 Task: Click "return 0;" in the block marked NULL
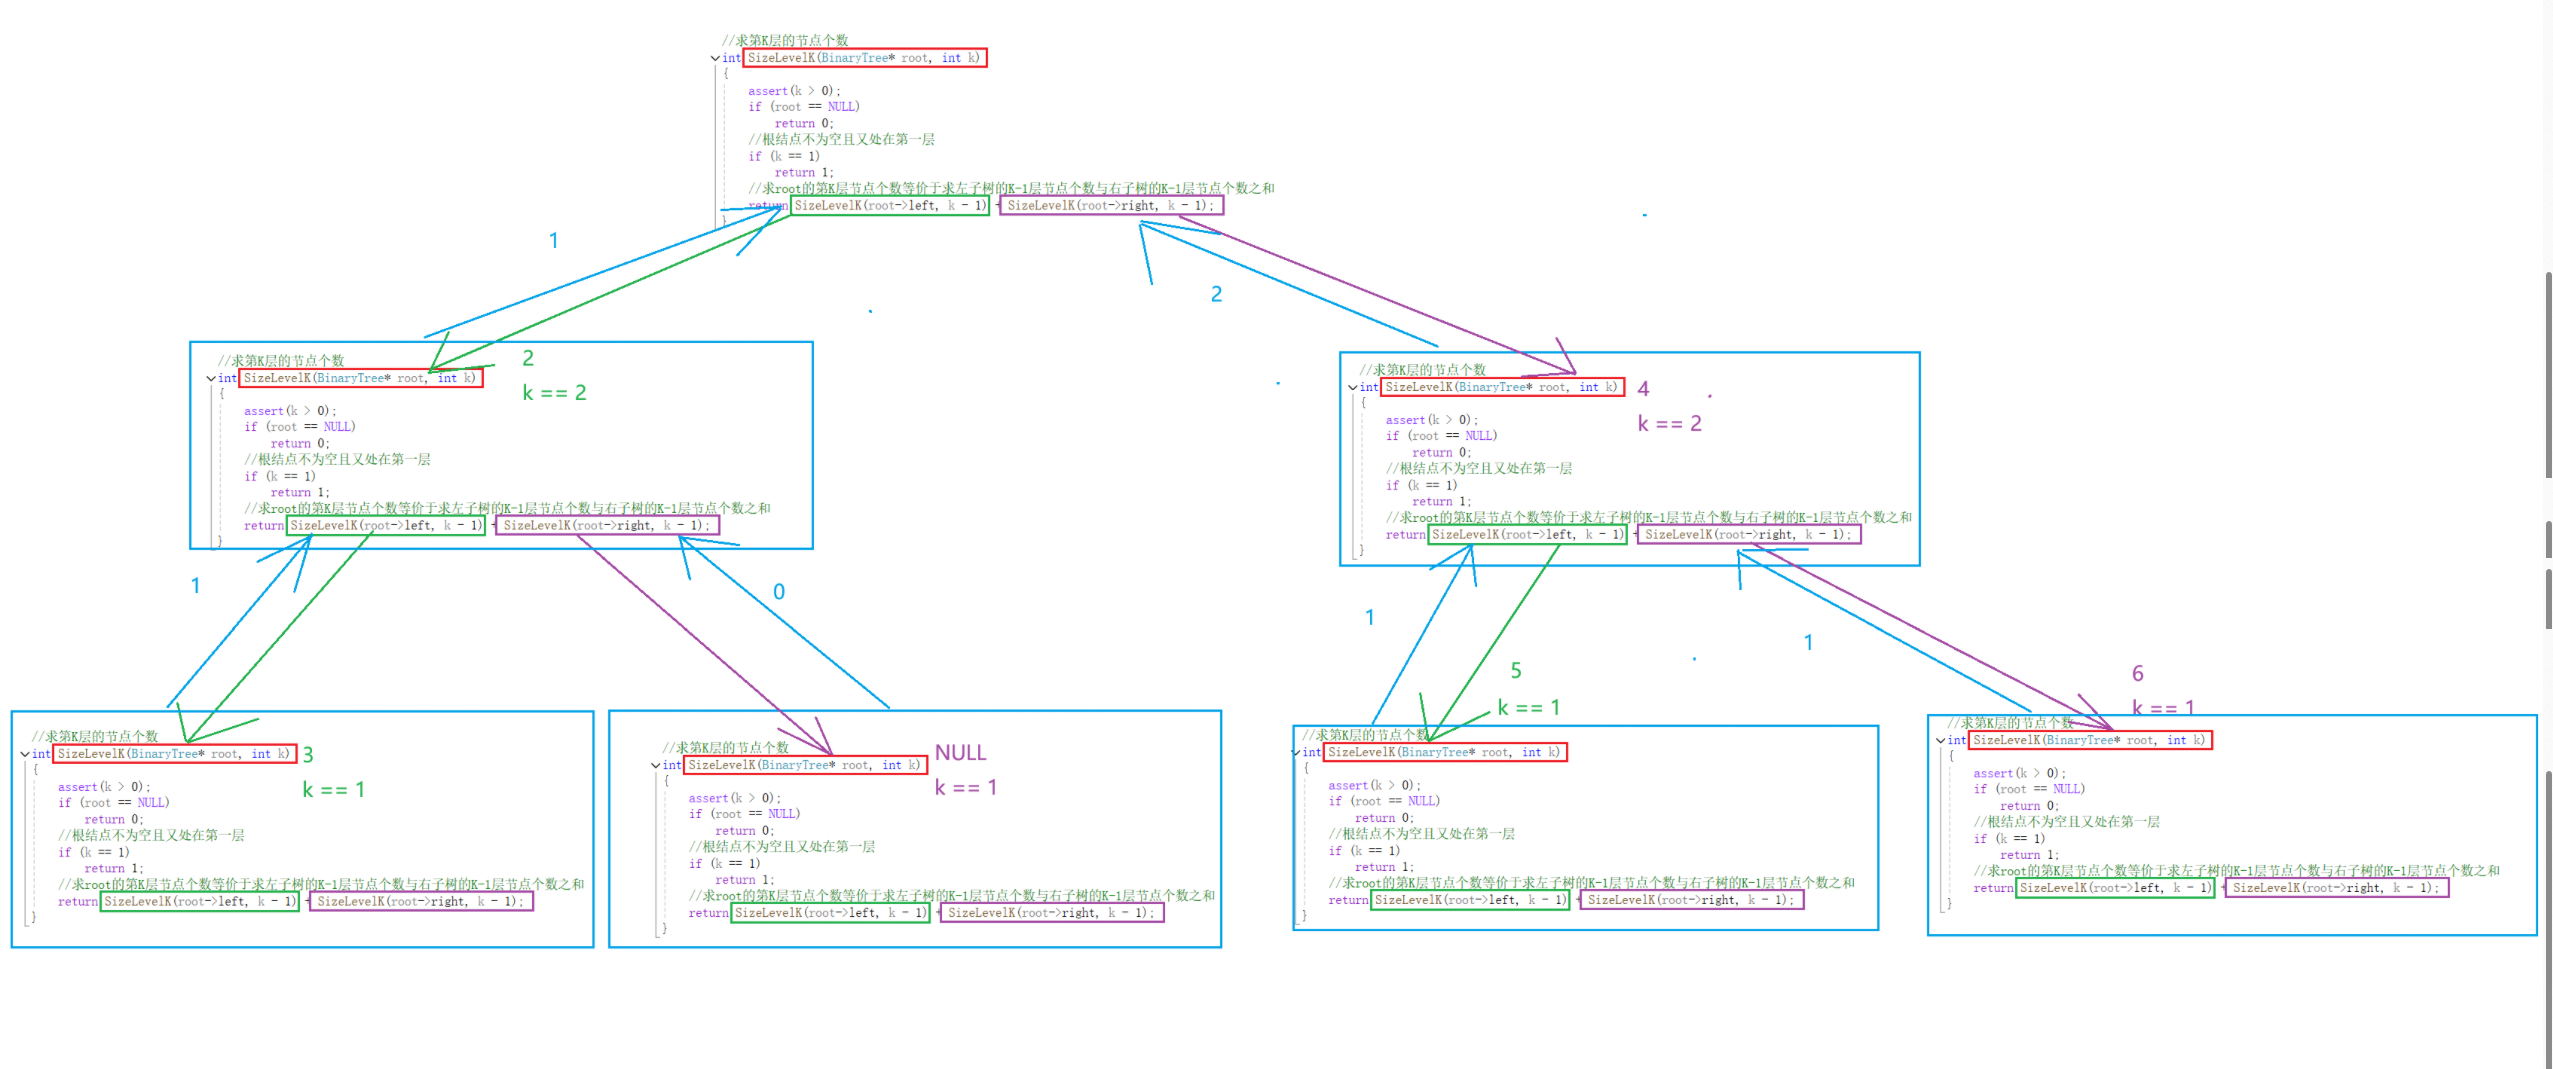click(744, 831)
